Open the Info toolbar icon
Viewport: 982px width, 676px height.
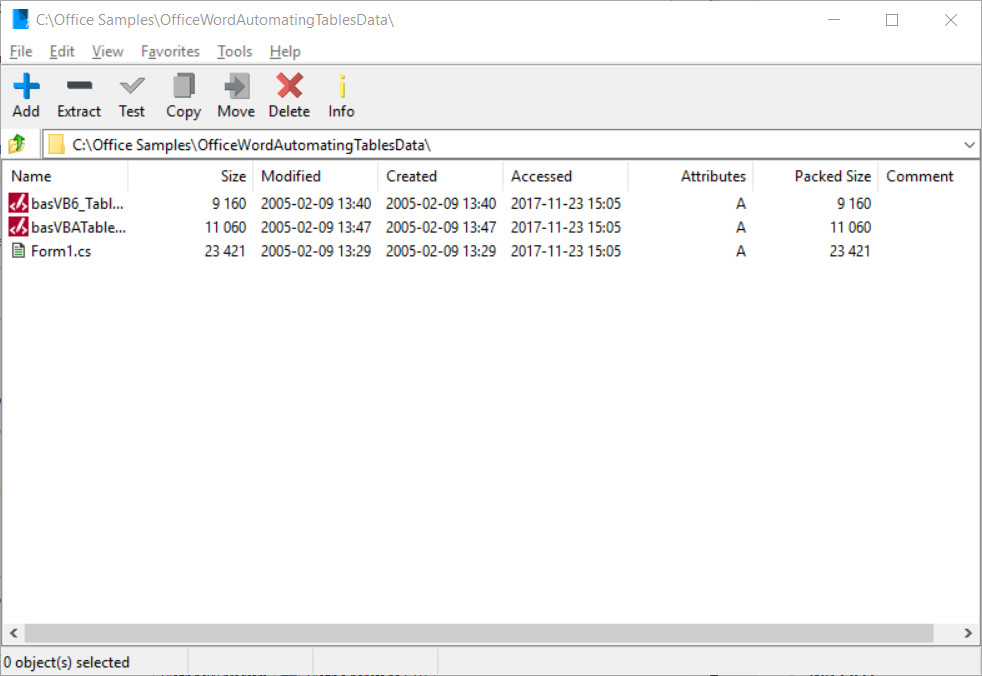coord(342,86)
